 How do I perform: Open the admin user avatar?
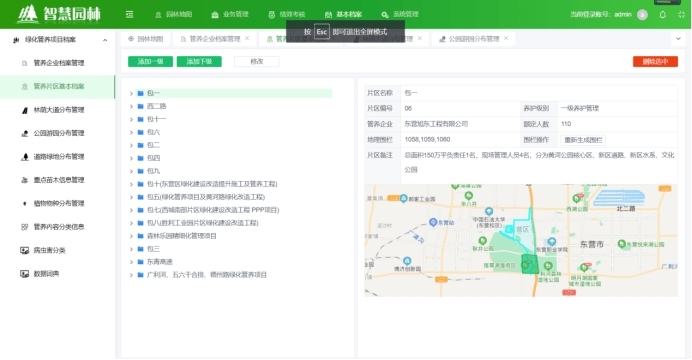pyautogui.click(x=643, y=15)
